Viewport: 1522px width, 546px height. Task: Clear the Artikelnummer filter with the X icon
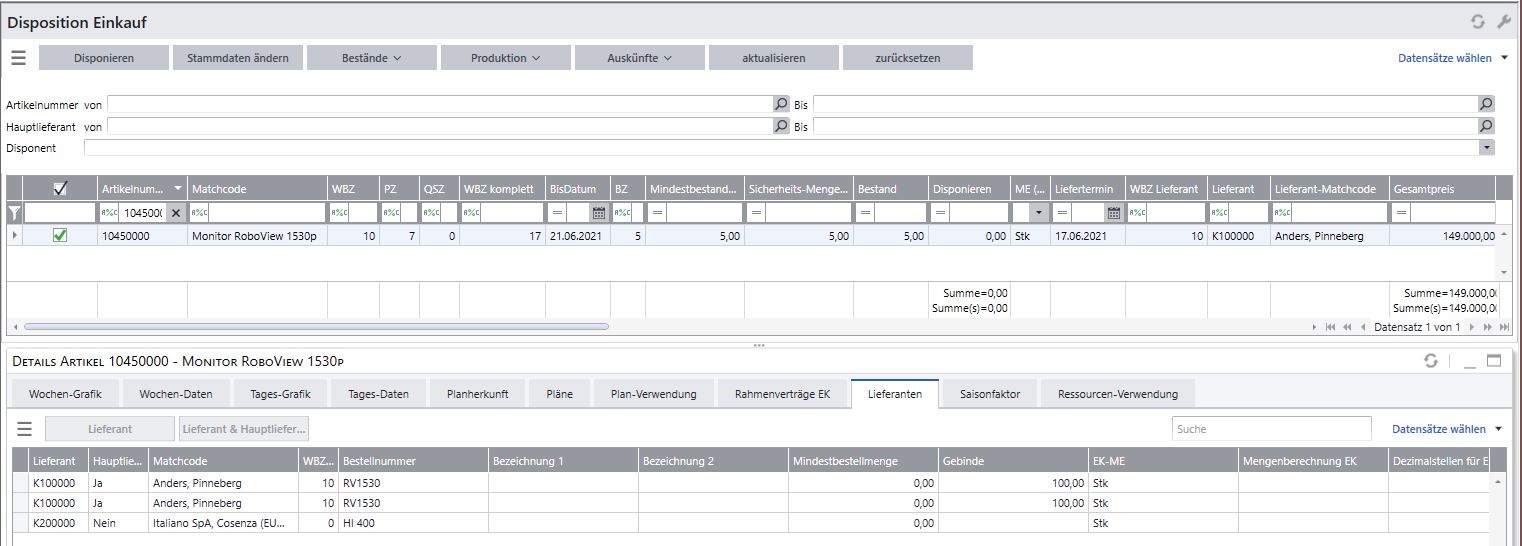pos(176,213)
